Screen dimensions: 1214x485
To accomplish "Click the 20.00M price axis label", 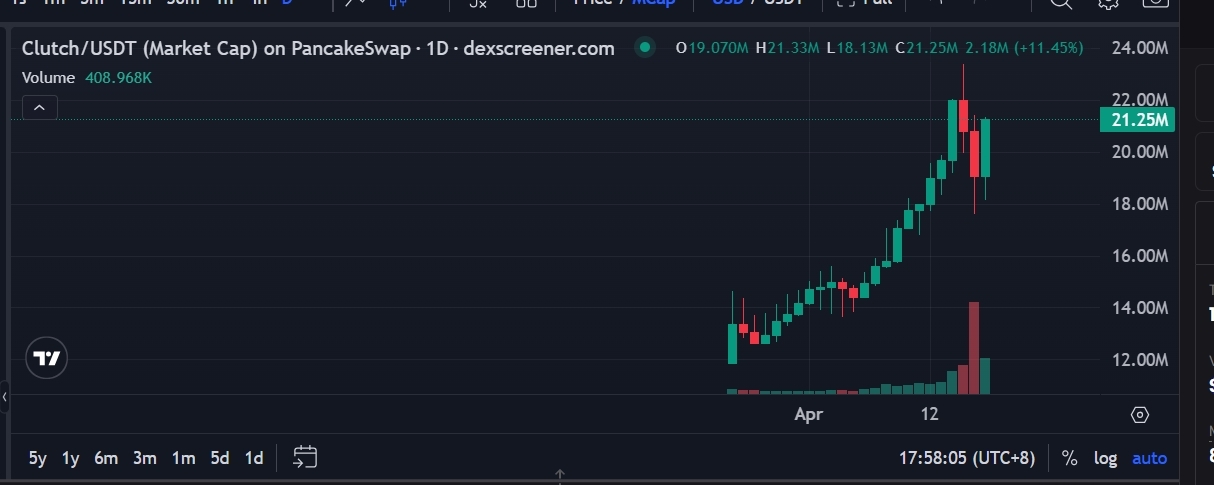I will click(1140, 152).
